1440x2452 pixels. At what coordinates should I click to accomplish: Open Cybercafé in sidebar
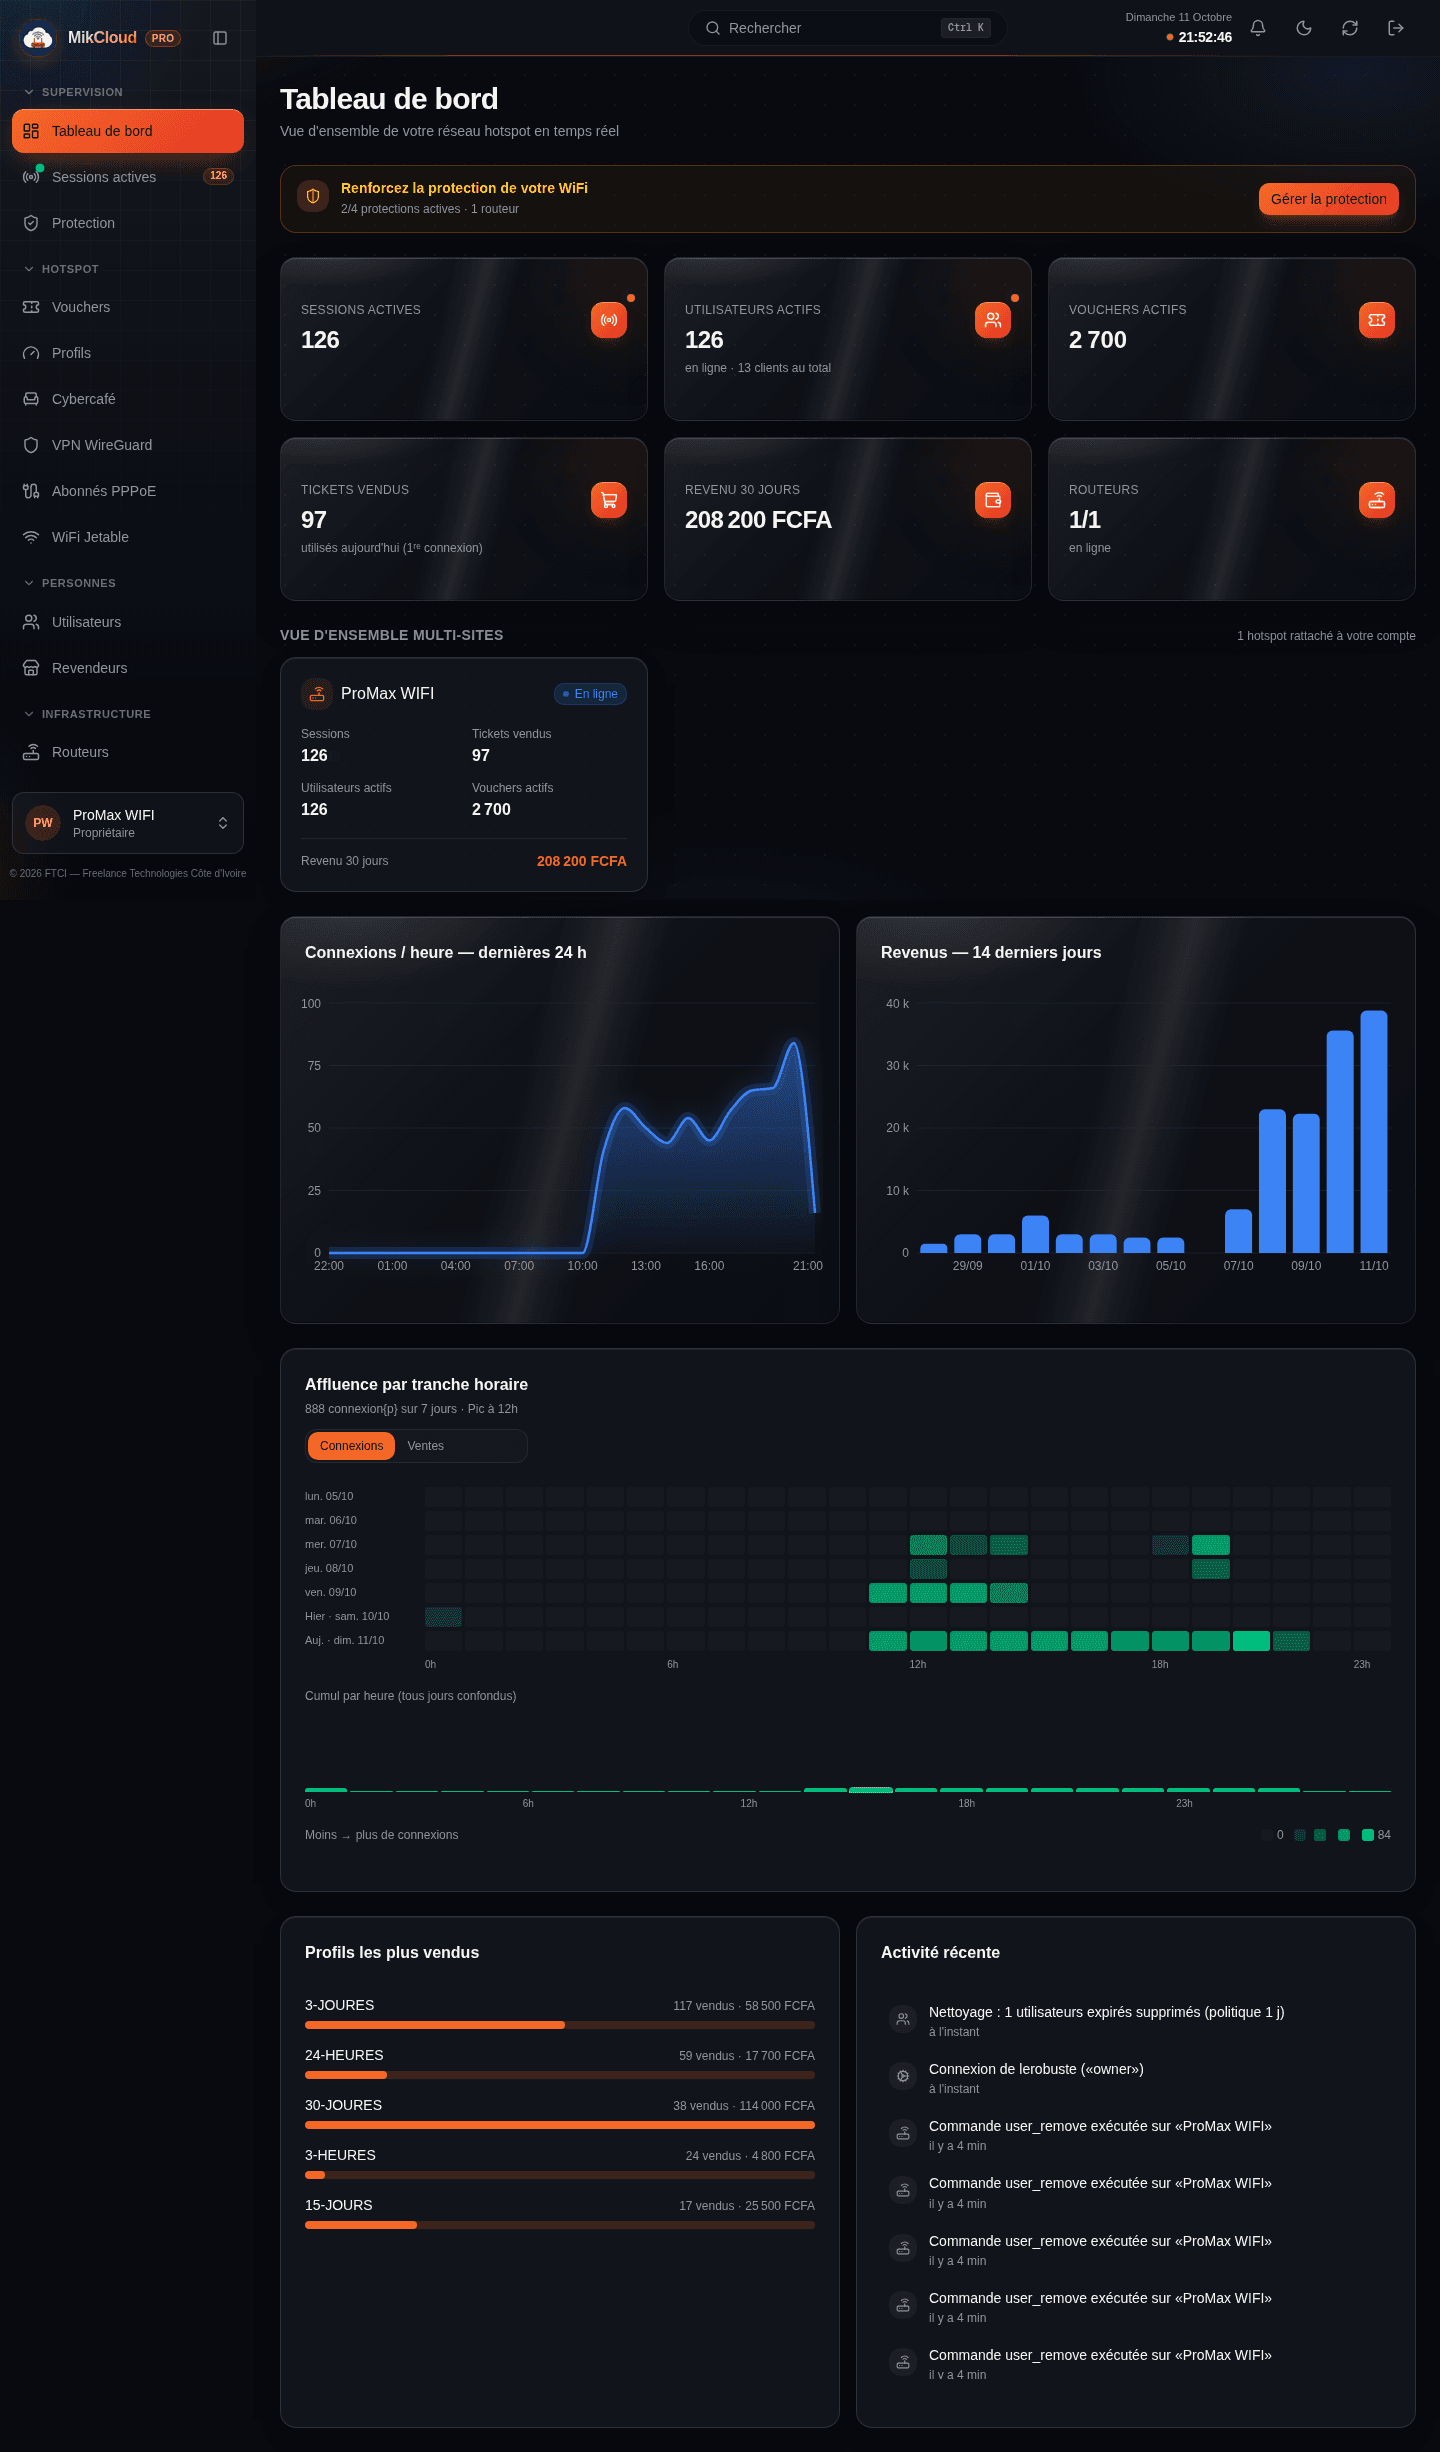128,399
